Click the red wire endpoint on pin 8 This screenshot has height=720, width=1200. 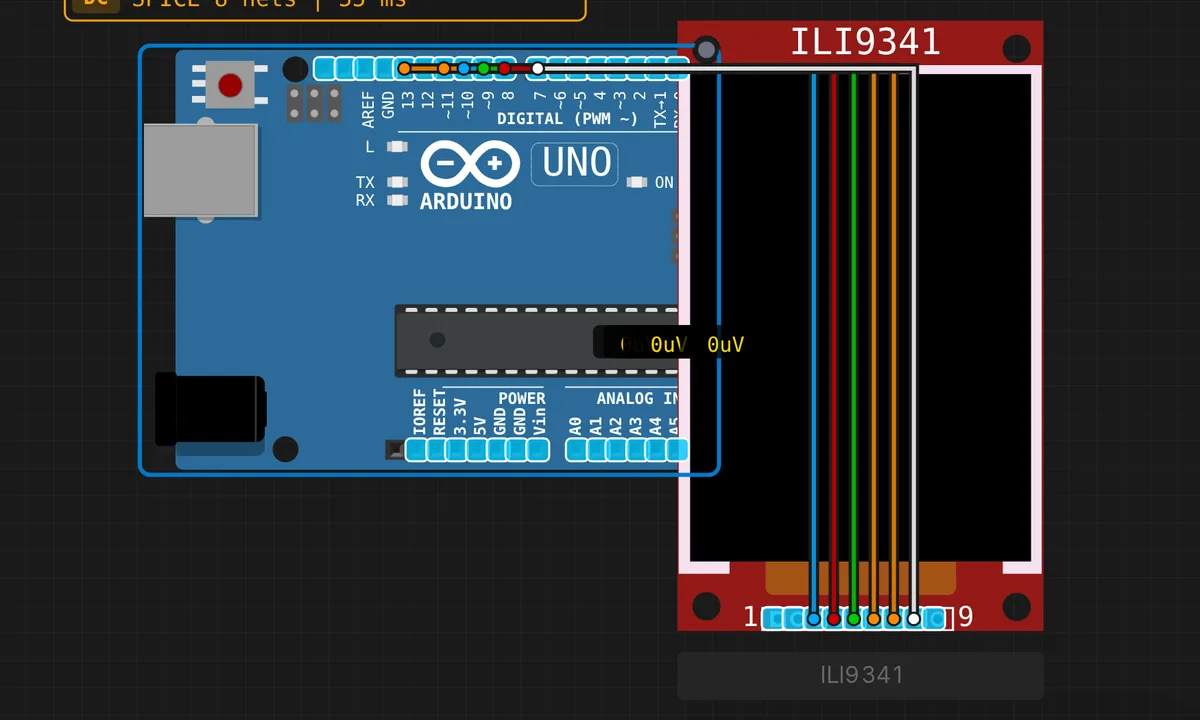(x=505, y=69)
